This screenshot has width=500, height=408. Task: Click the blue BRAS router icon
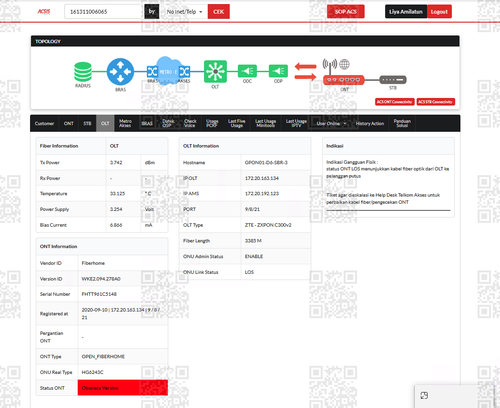coord(120,71)
